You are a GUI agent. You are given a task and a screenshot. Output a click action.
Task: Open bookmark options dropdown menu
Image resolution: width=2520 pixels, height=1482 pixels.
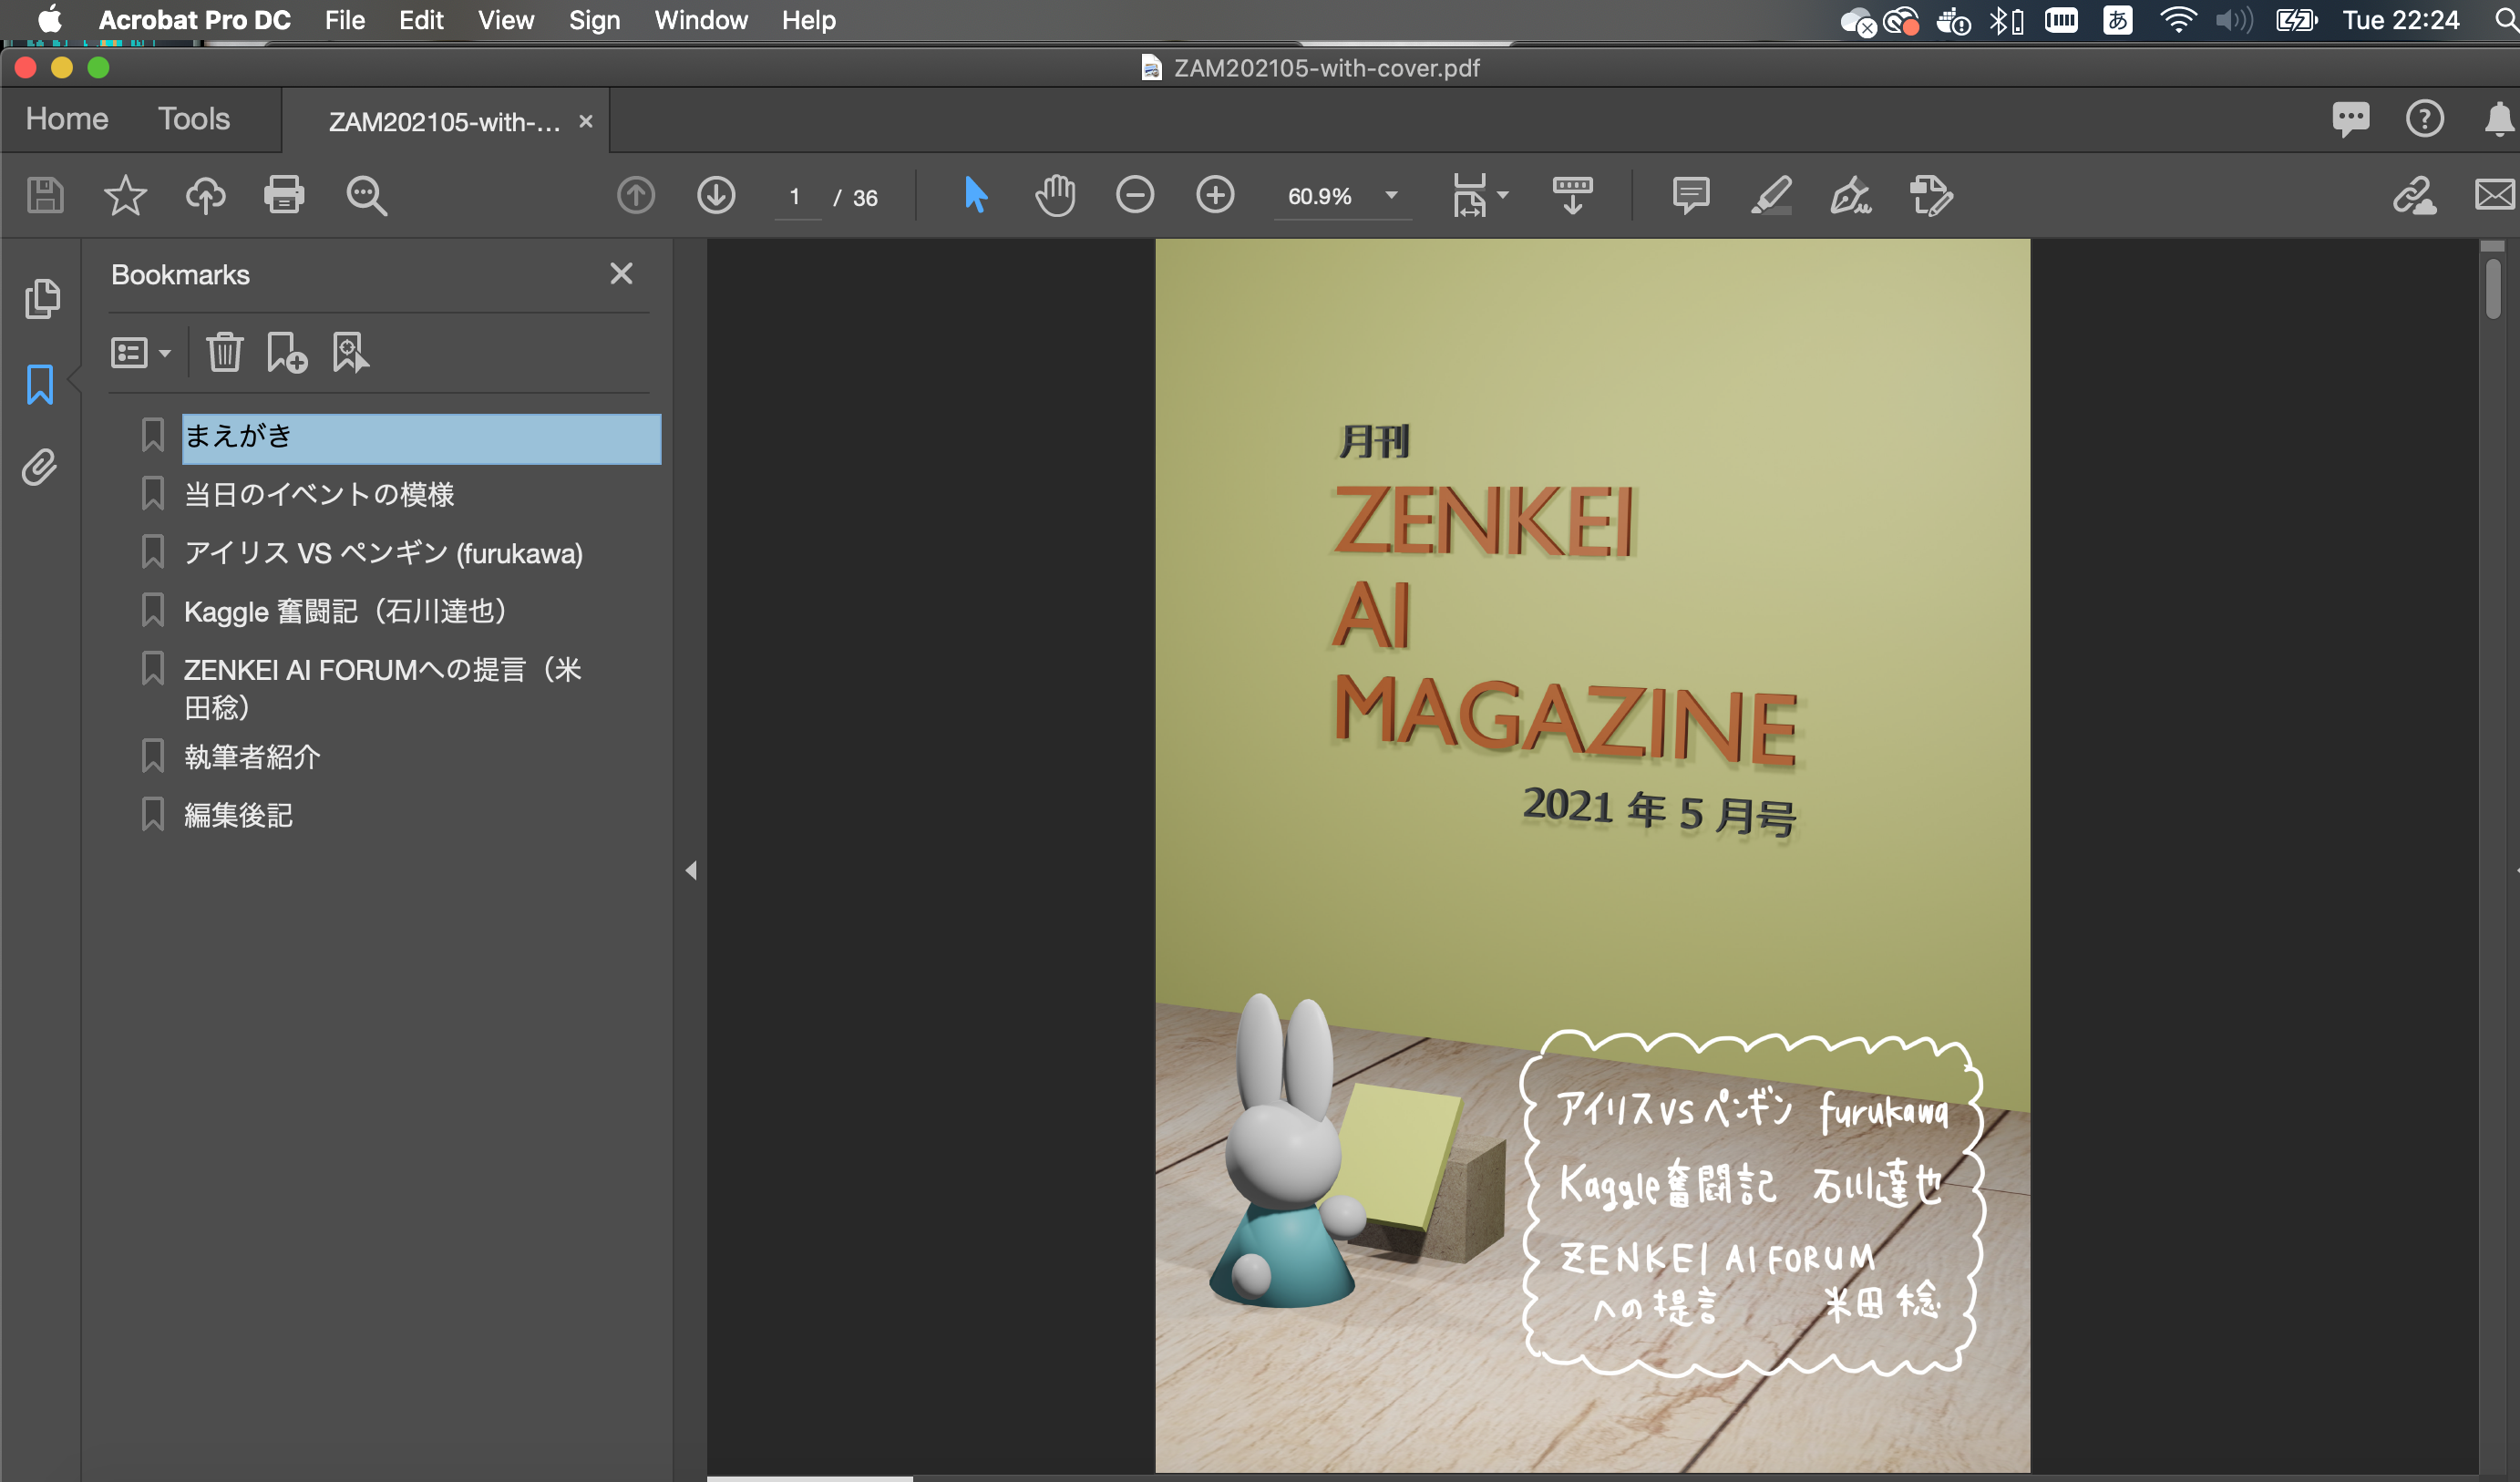pyautogui.click(x=141, y=353)
